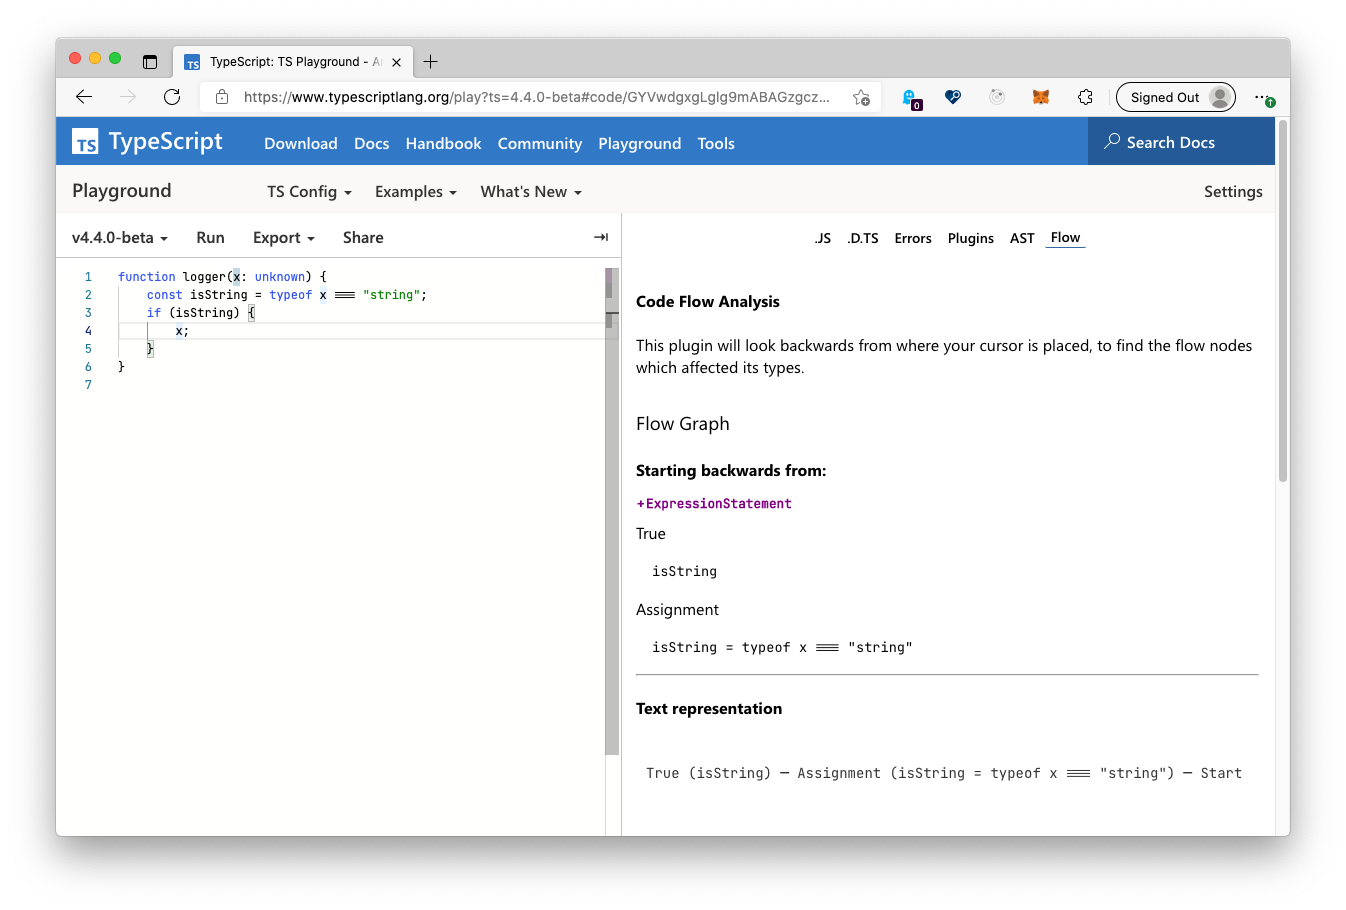Open the MetaMask fox extension icon
The width and height of the screenshot is (1346, 910).
click(x=1041, y=97)
